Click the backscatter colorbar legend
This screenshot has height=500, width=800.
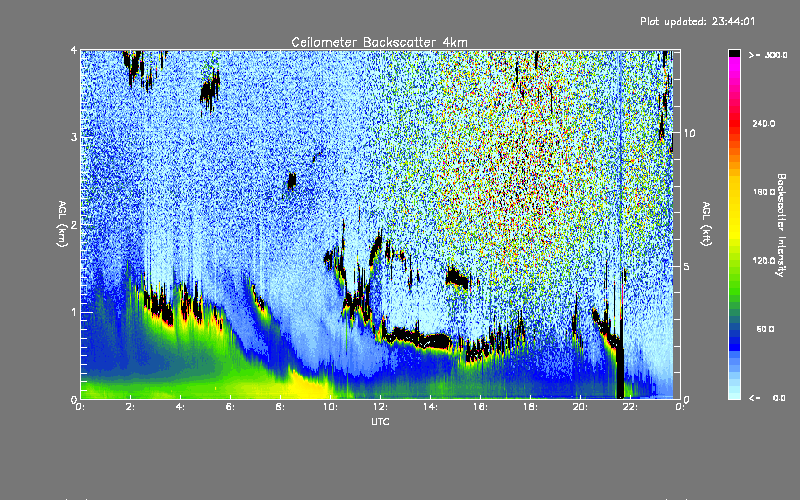pyautogui.click(x=734, y=224)
